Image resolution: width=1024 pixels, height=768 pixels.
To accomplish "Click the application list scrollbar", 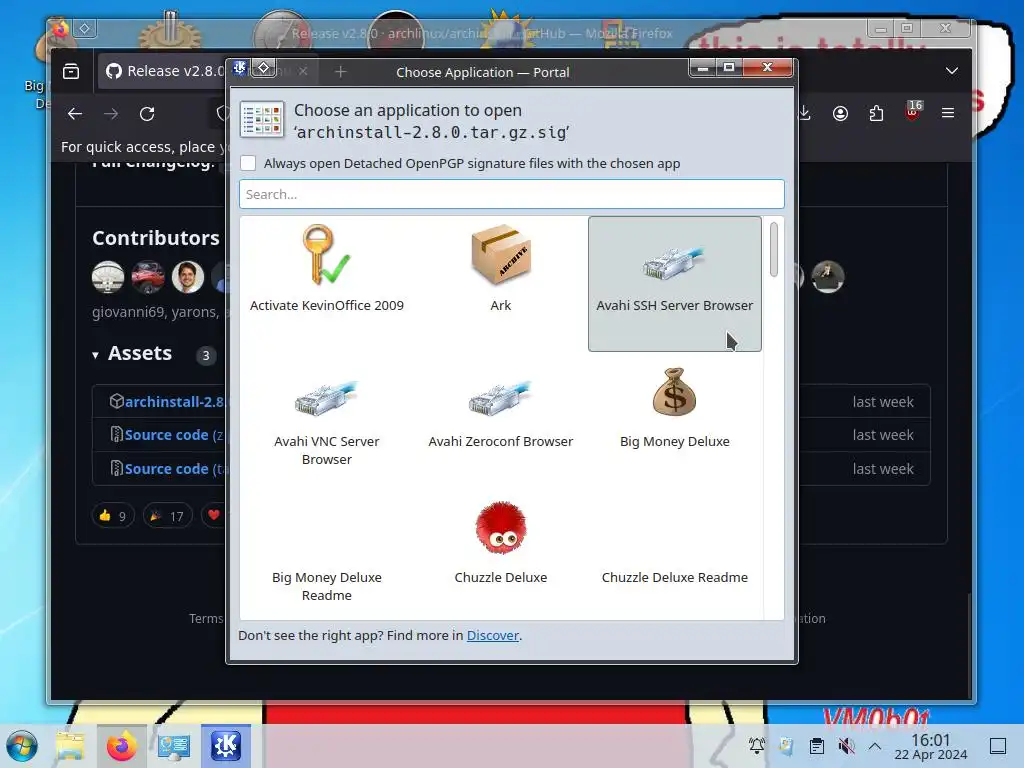I will [x=774, y=249].
